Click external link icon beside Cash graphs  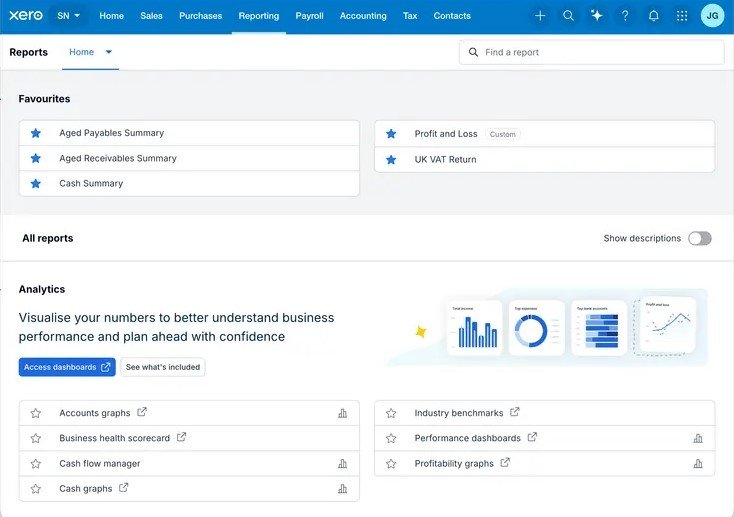coord(123,488)
